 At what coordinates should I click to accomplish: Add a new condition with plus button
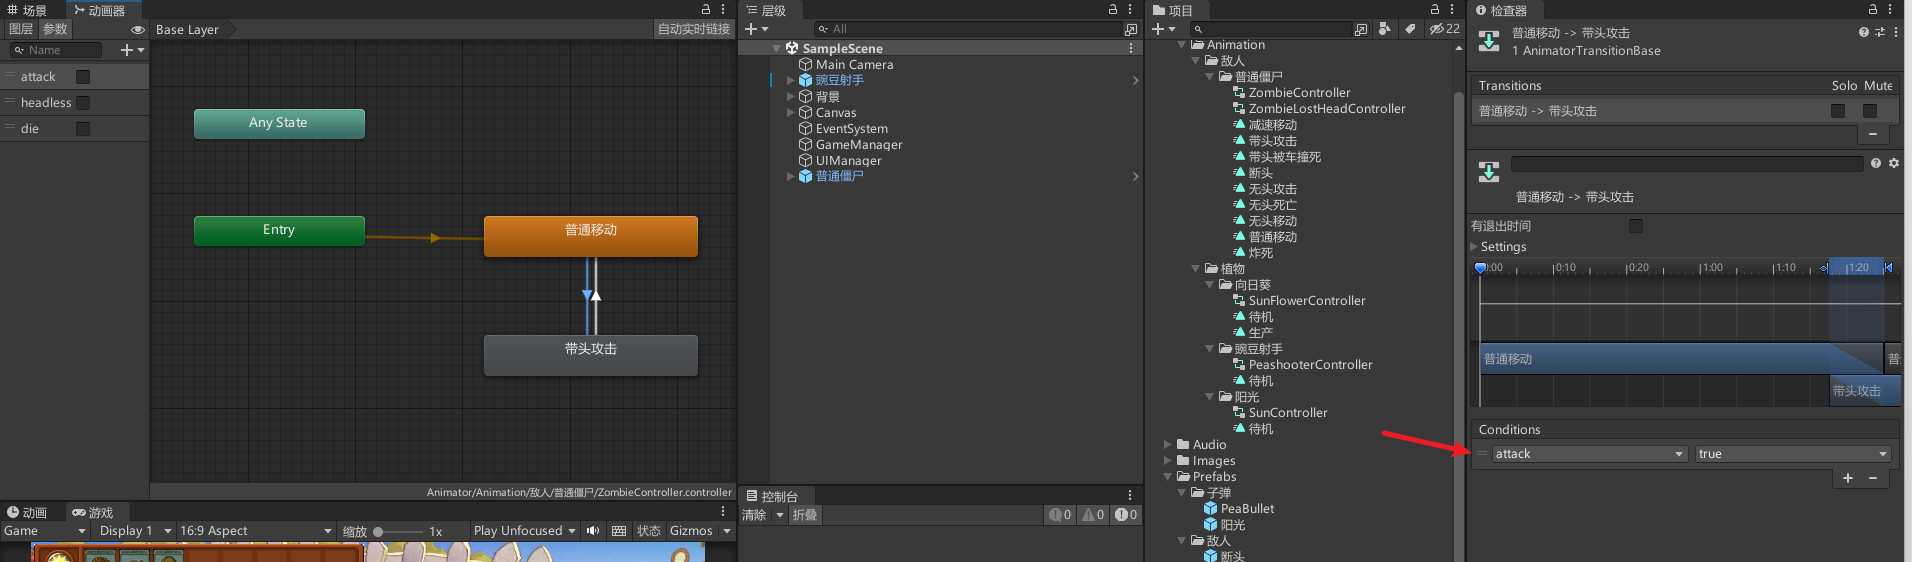[1848, 478]
